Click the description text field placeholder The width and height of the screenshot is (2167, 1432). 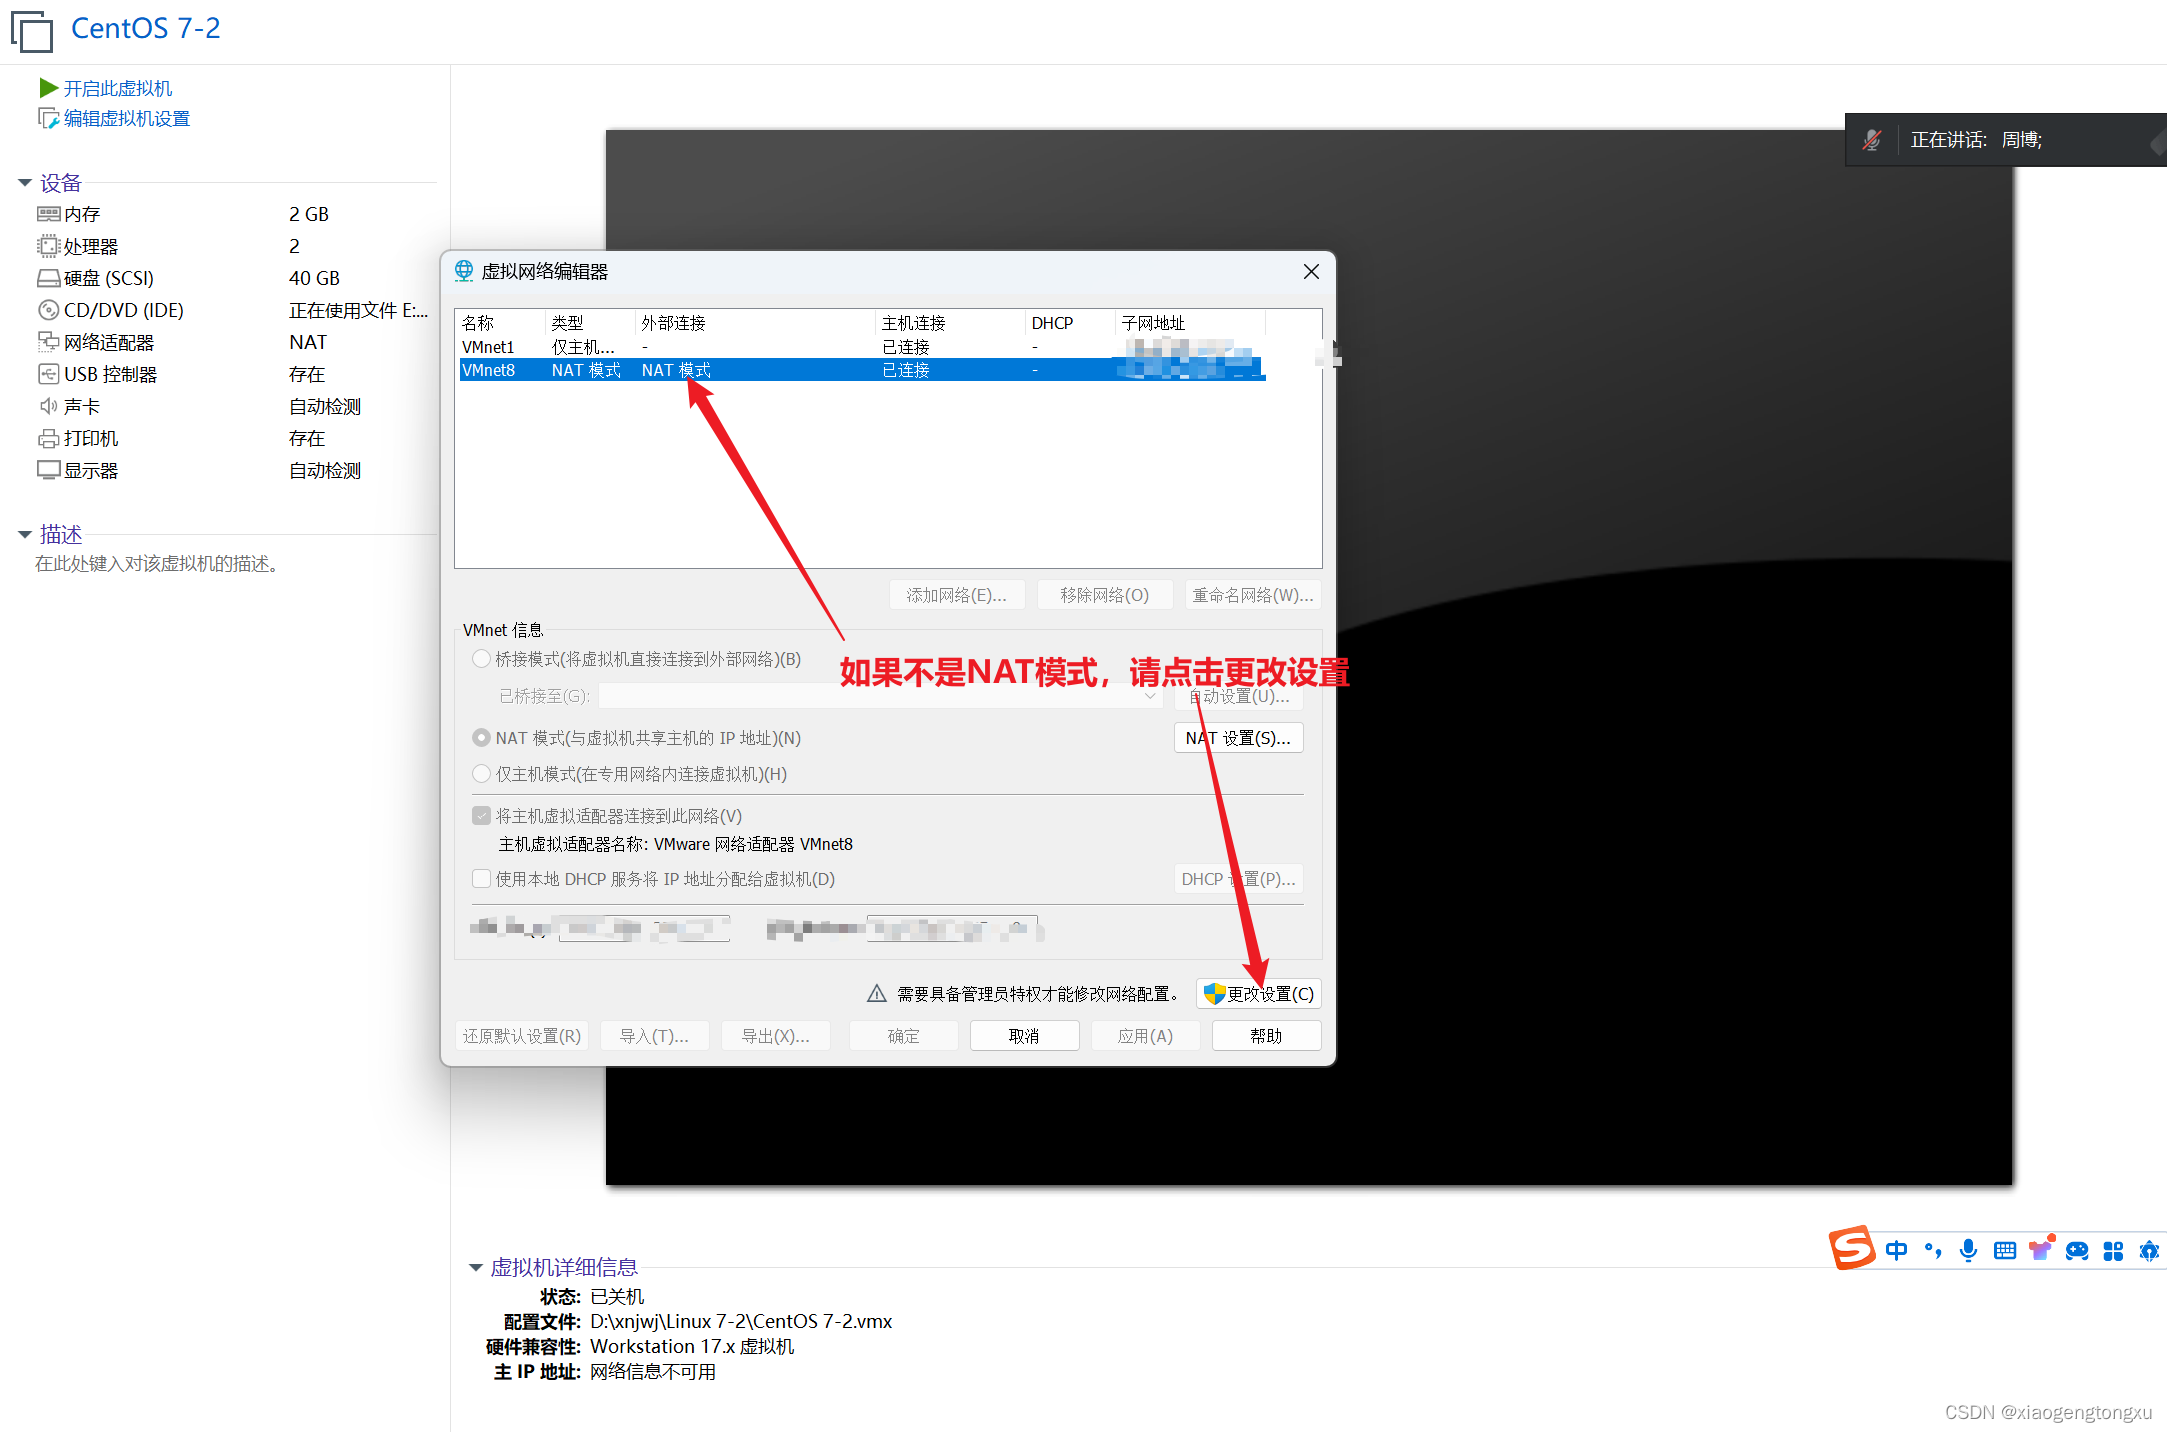[157, 564]
